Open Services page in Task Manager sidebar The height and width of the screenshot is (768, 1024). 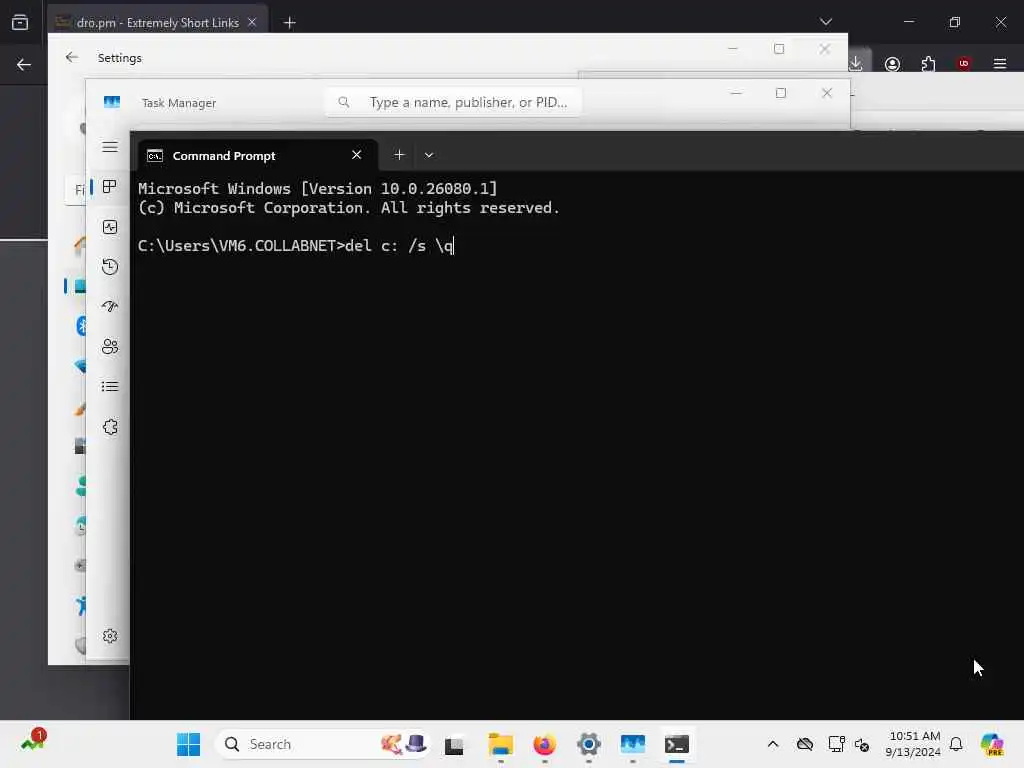tap(110, 427)
